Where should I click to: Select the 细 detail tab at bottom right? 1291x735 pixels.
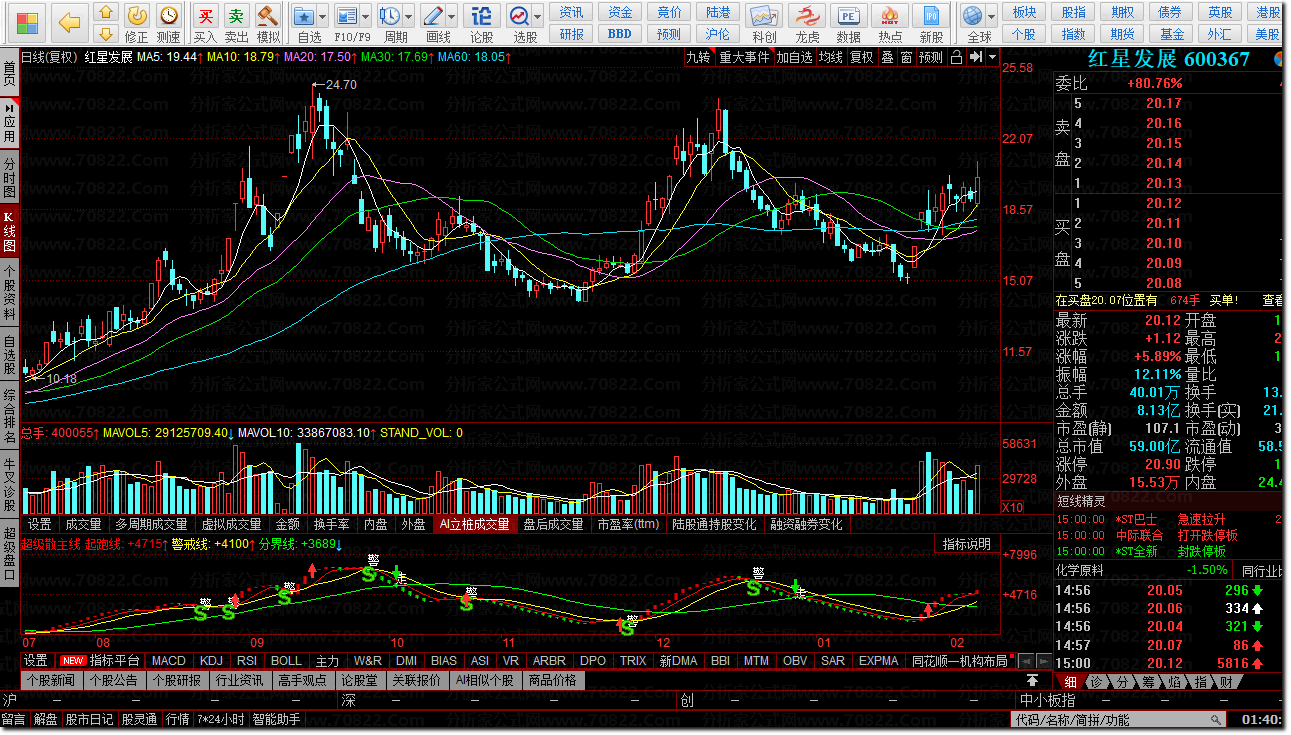tap(1070, 681)
